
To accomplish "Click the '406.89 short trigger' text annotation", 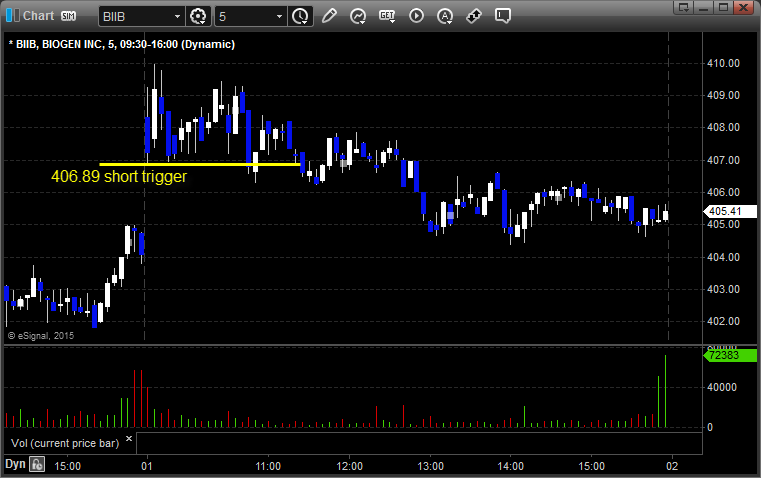I will click(119, 176).
